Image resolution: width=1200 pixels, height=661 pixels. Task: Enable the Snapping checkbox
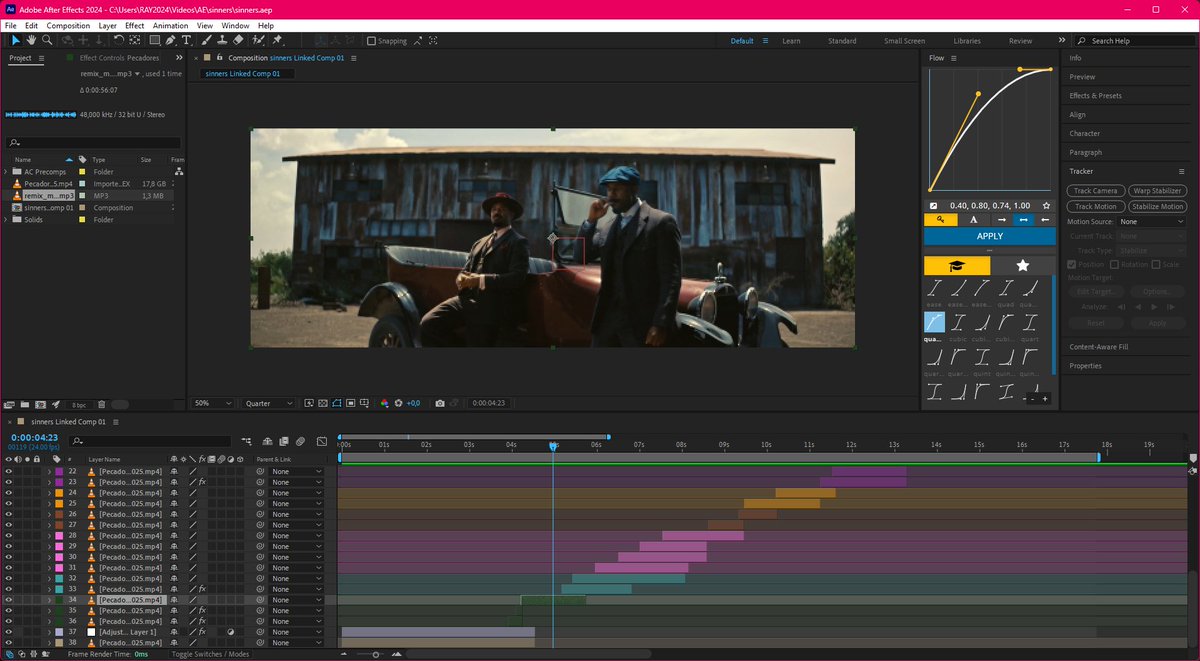pyautogui.click(x=372, y=41)
